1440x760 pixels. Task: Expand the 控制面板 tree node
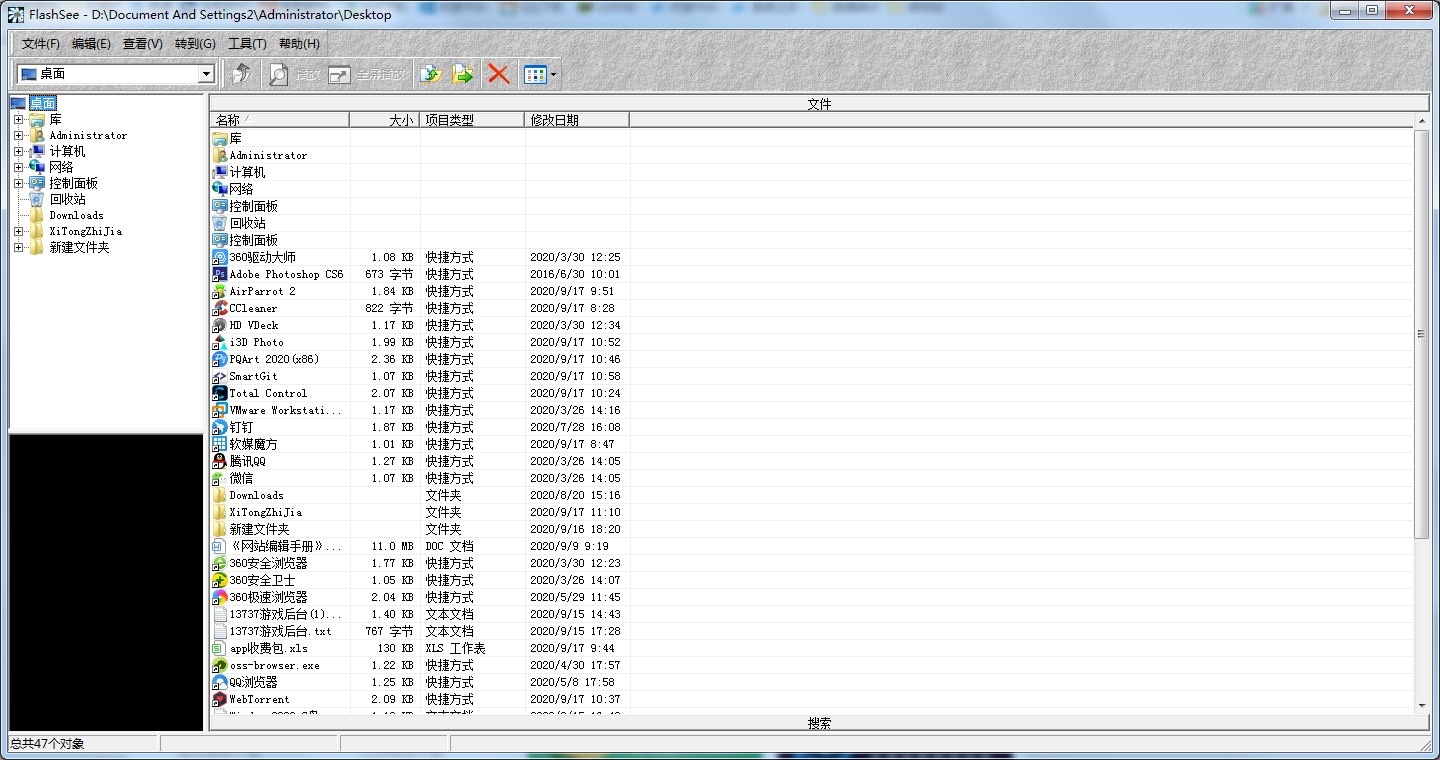coord(18,183)
